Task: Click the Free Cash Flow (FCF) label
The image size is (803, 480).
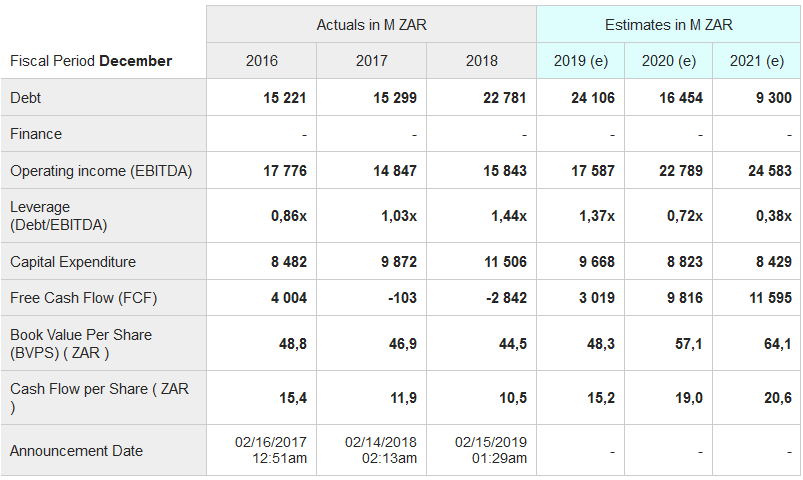Action: (x=84, y=298)
